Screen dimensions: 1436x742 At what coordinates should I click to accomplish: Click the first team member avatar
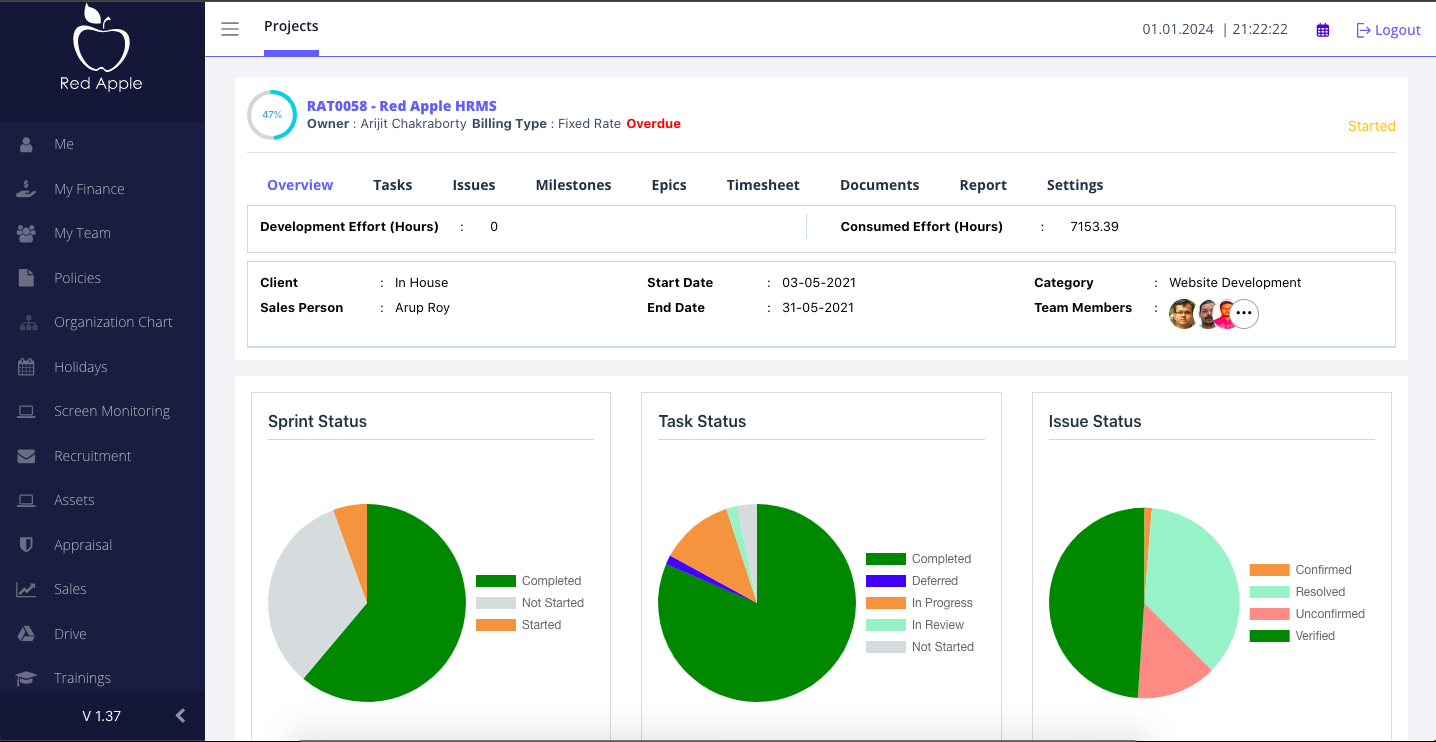pos(1183,314)
